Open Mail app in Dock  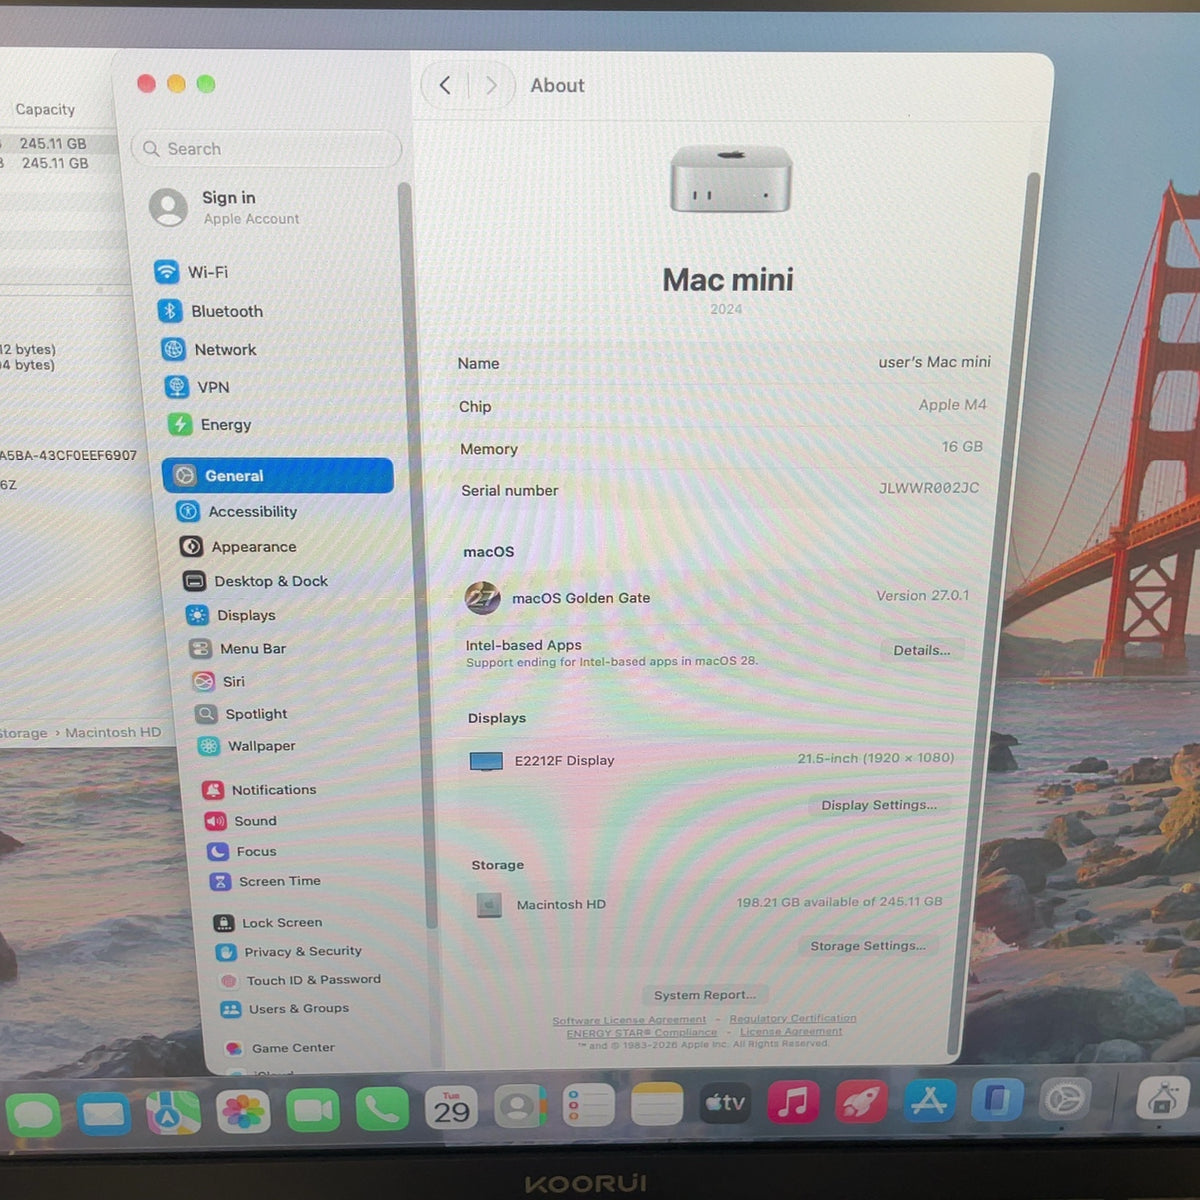[x=104, y=1112]
